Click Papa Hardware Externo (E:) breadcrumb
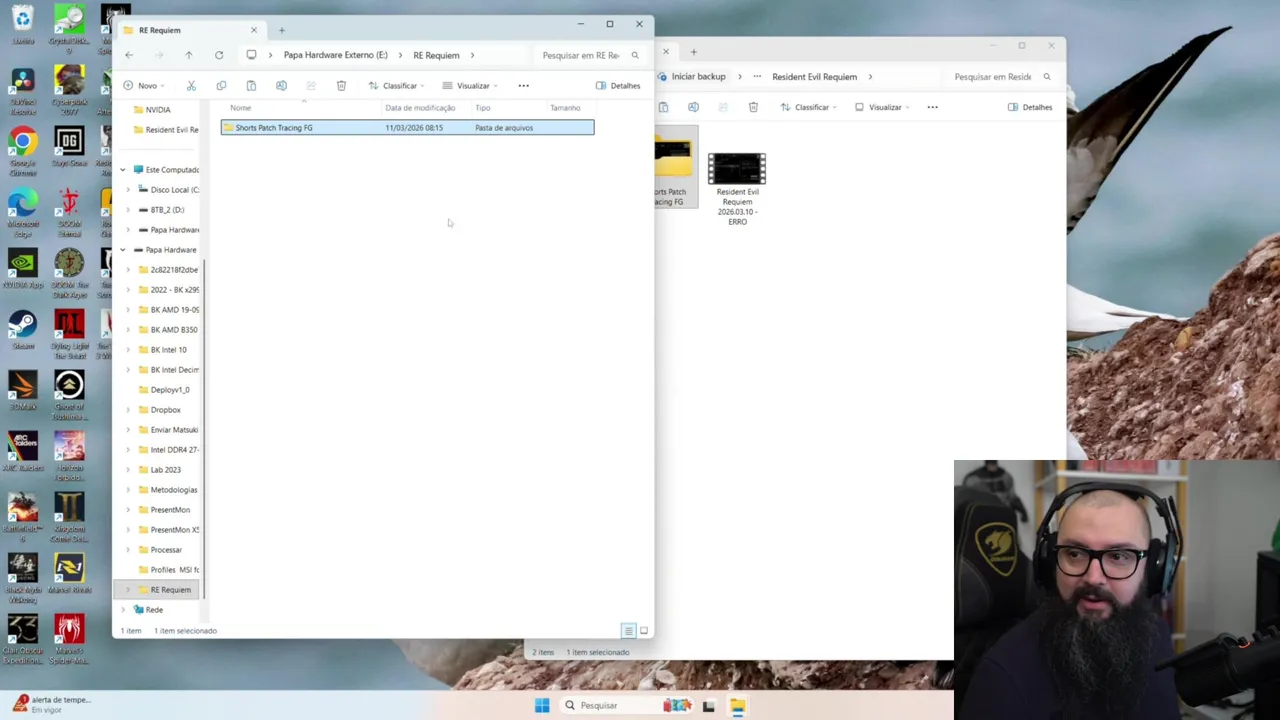This screenshot has height=720, width=1280. [336, 55]
